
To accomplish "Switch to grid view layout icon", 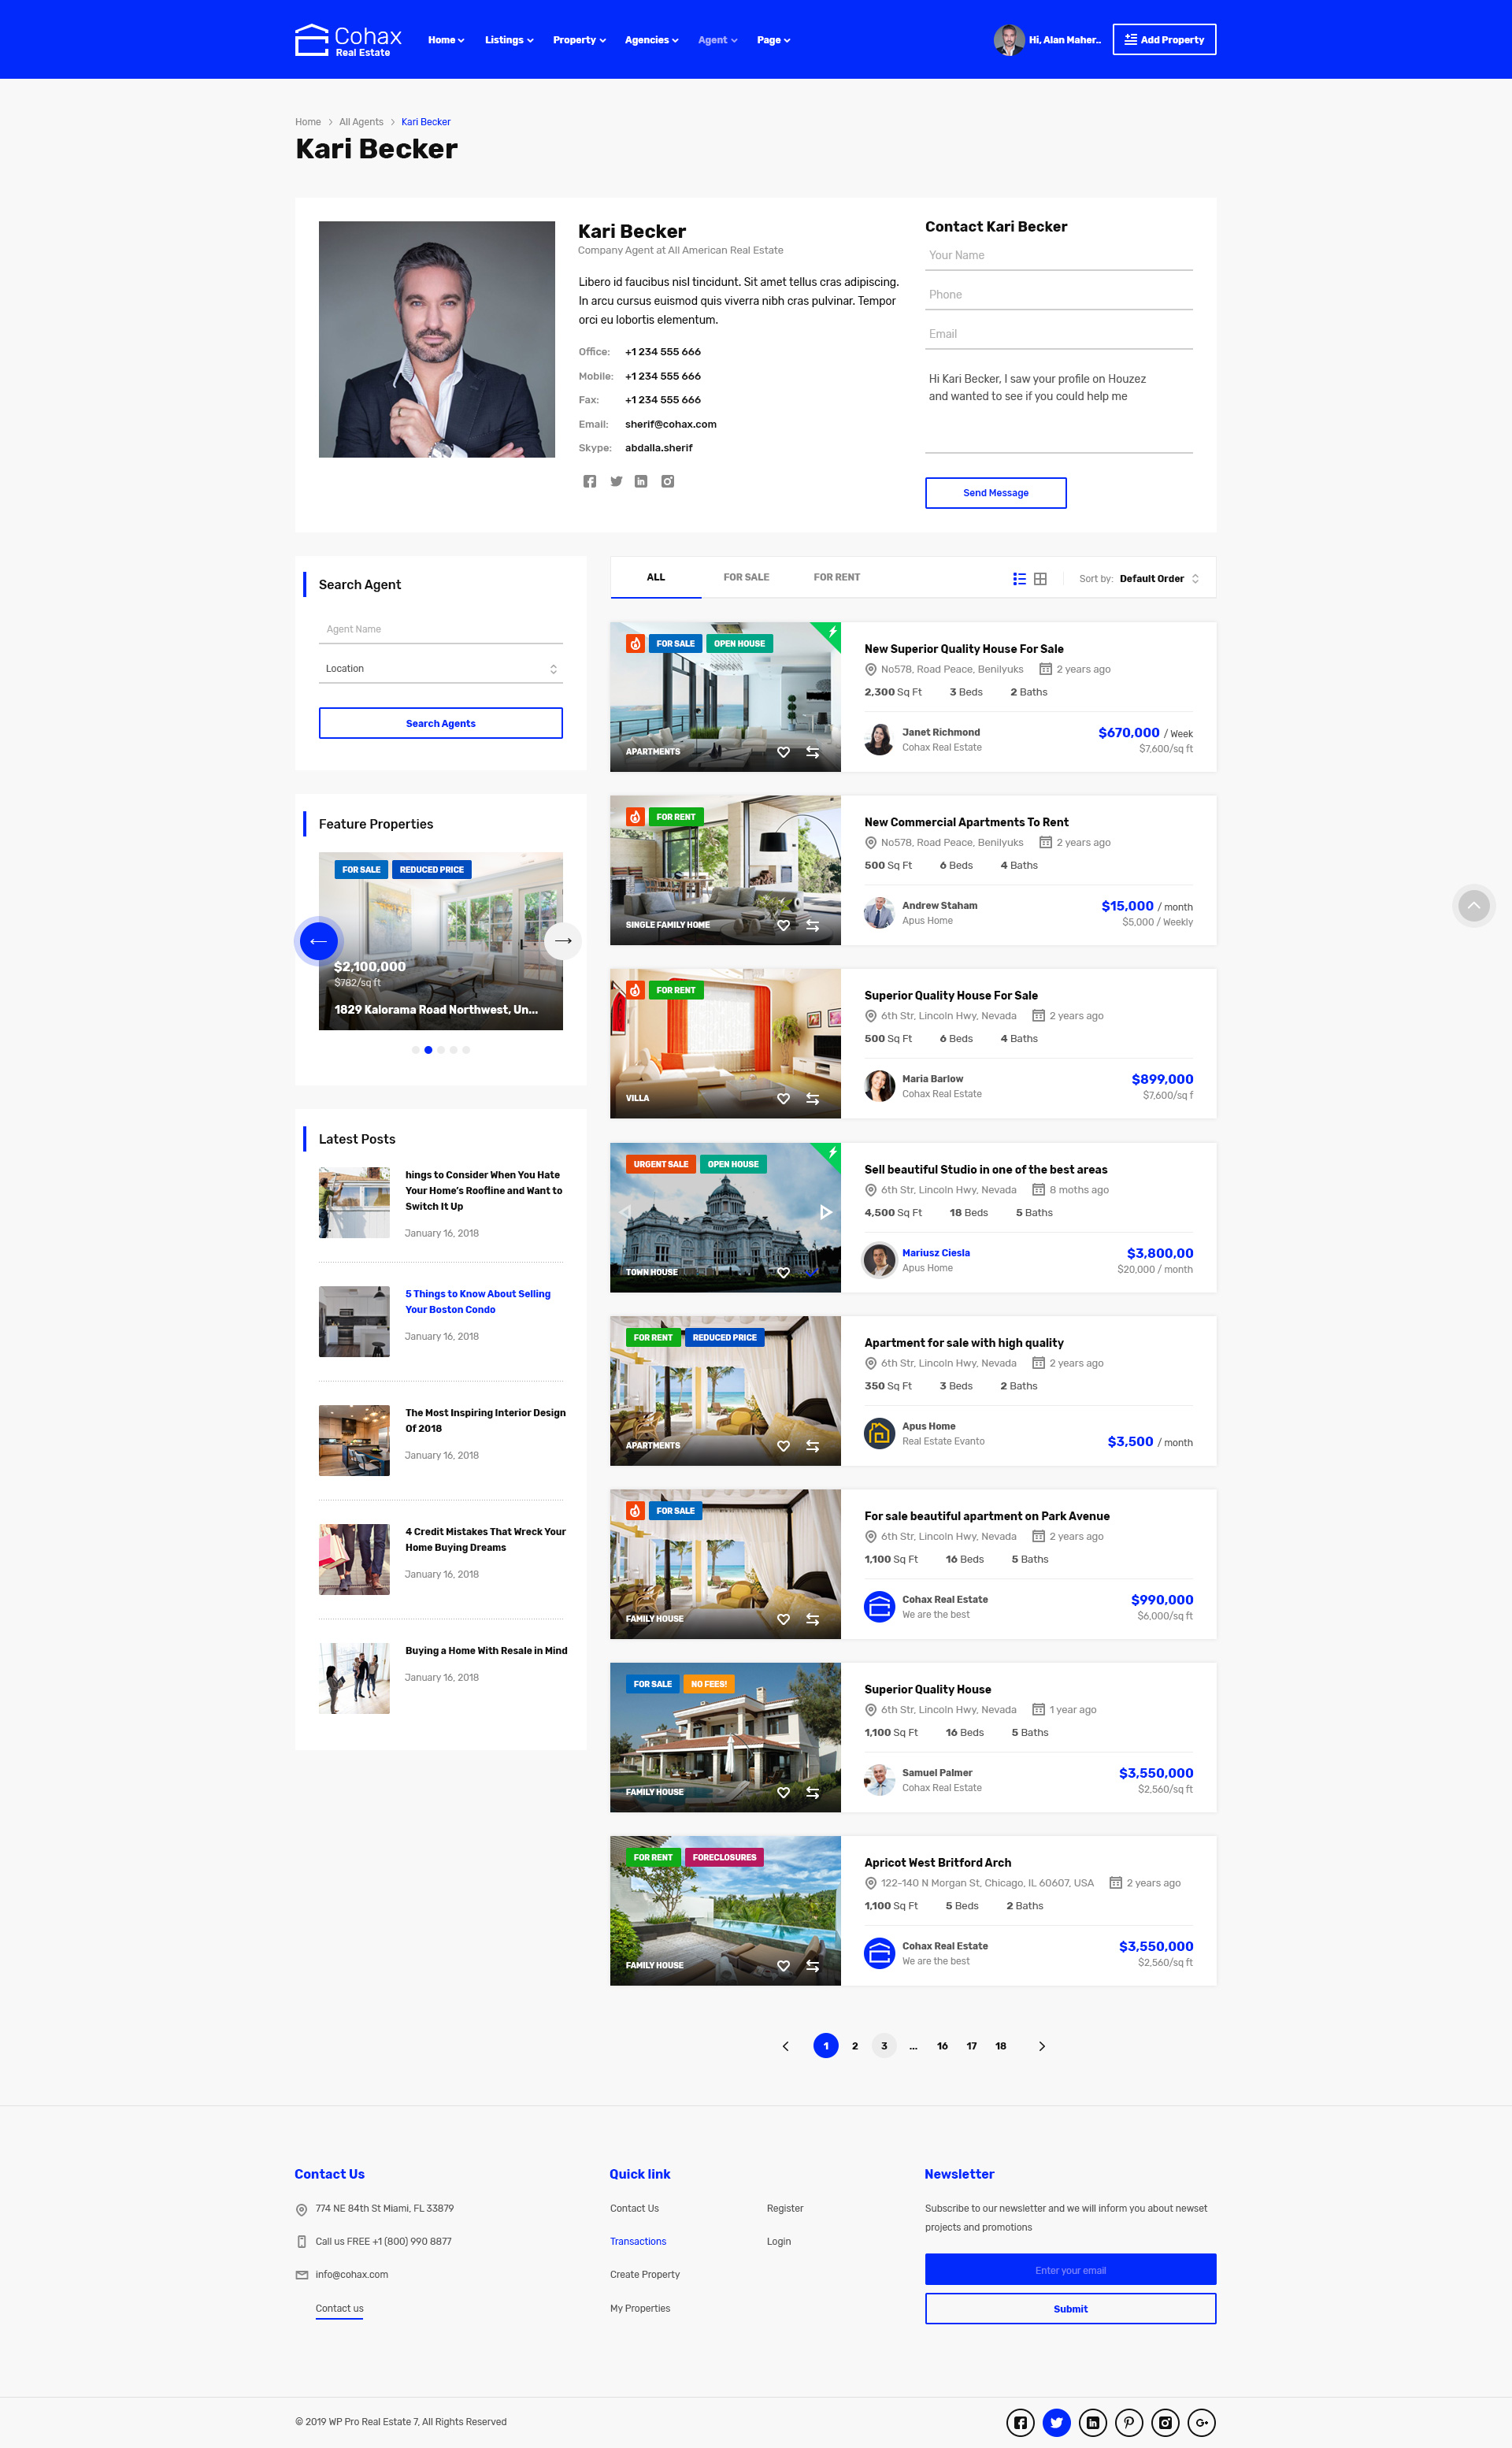I will 1040,578.
